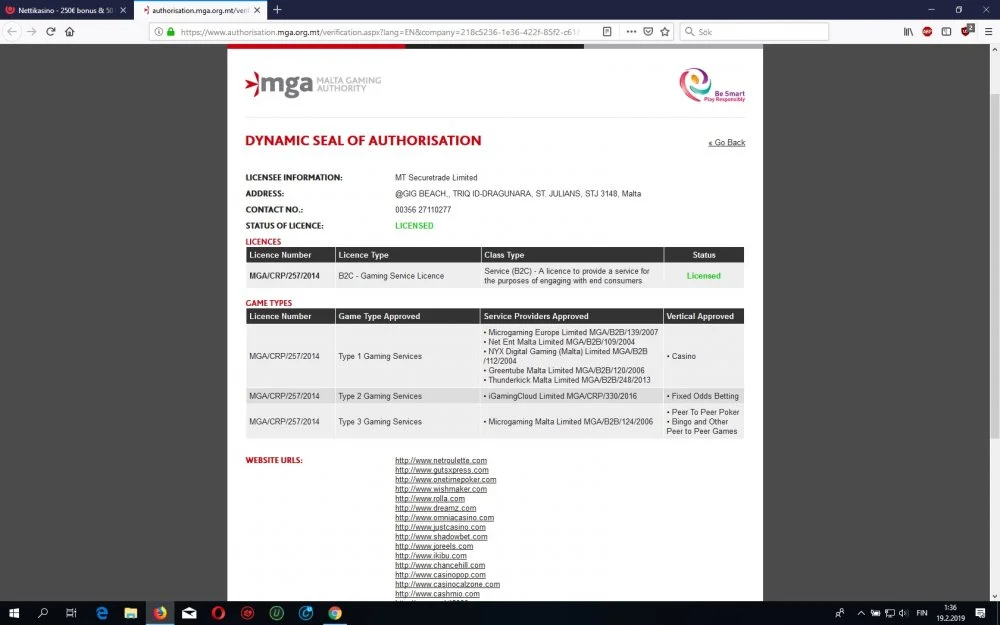Click the green secure connection padlock
Image resolution: width=1000 pixels, height=625 pixels.
[170, 31]
